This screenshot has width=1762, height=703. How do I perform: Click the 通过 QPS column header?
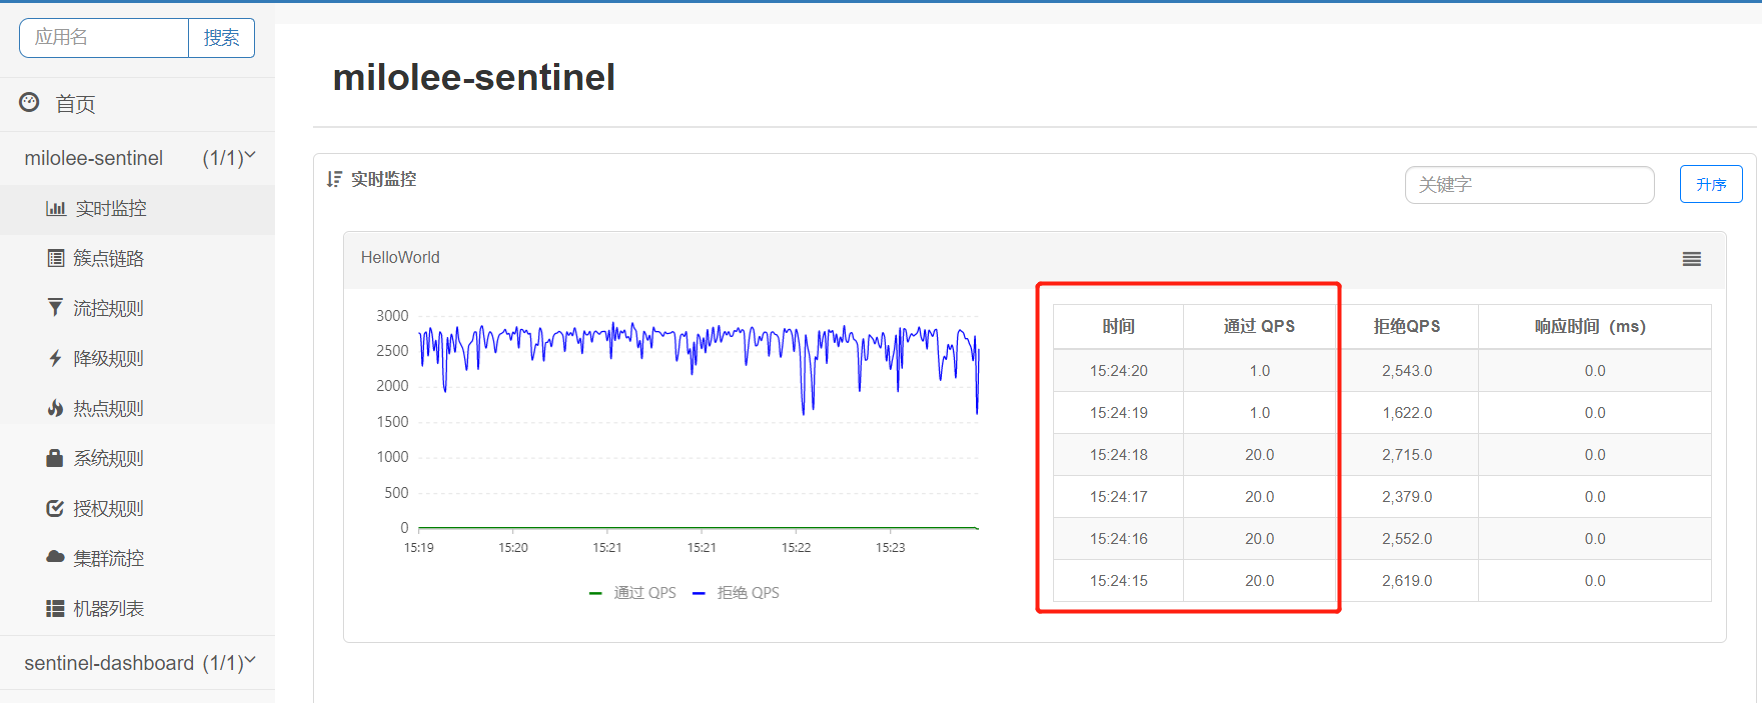1259,326
